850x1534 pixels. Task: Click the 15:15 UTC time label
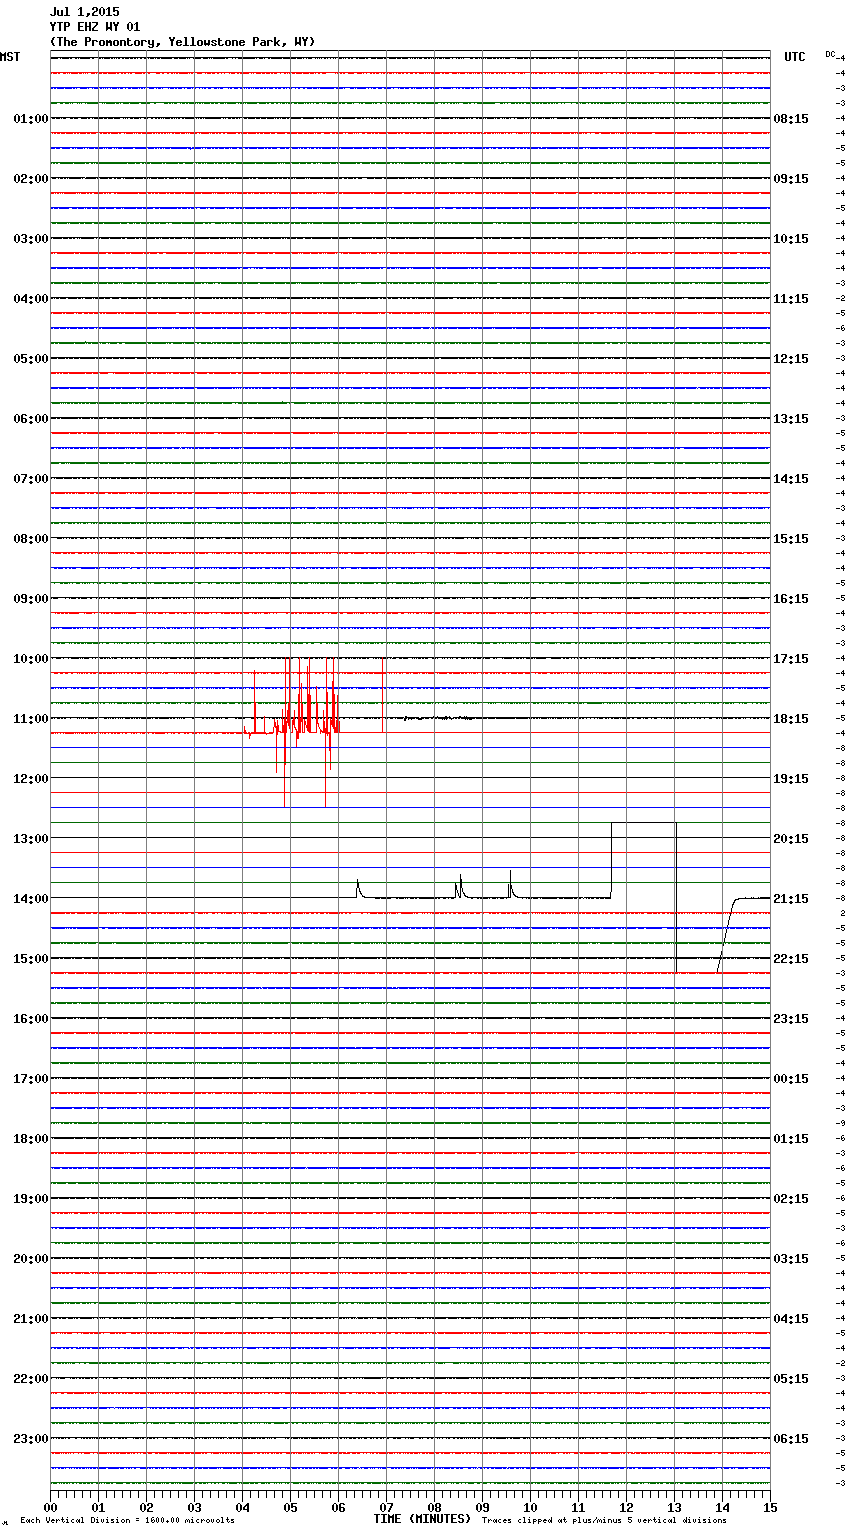coord(791,539)
